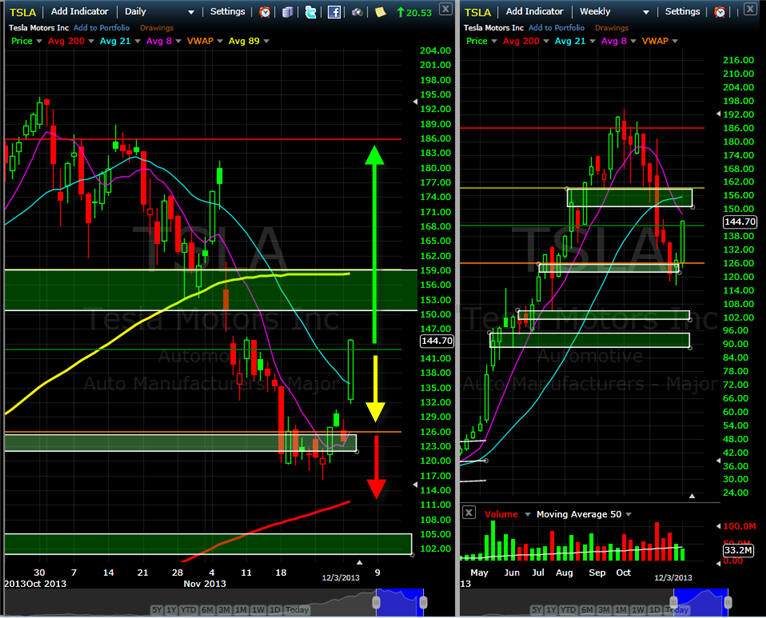Close the Volume indicator panel
766x618 pixels.
coord(468,512)
